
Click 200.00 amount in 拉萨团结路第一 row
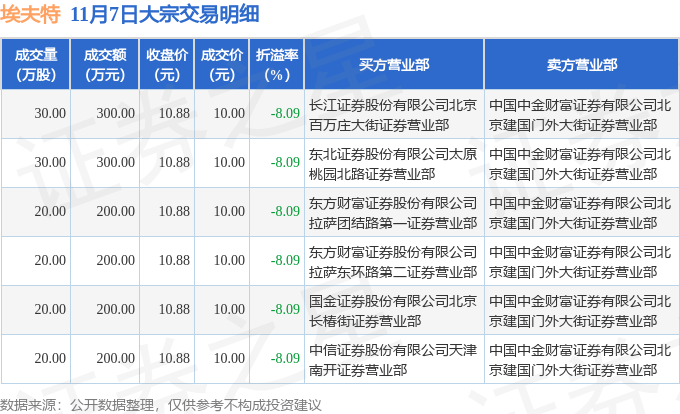click(x=115, y=211)
